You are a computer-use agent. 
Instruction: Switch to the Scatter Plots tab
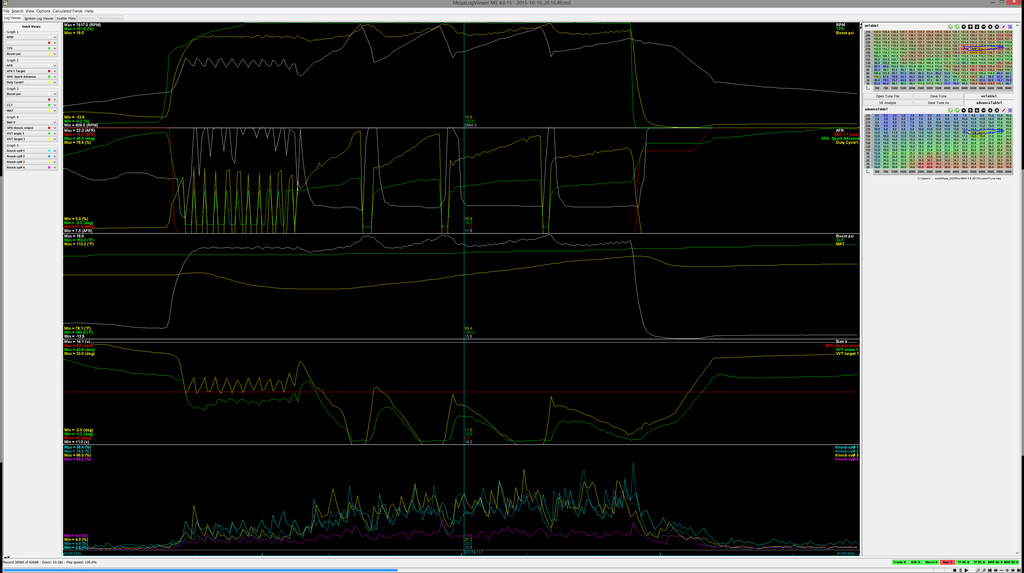66,18
